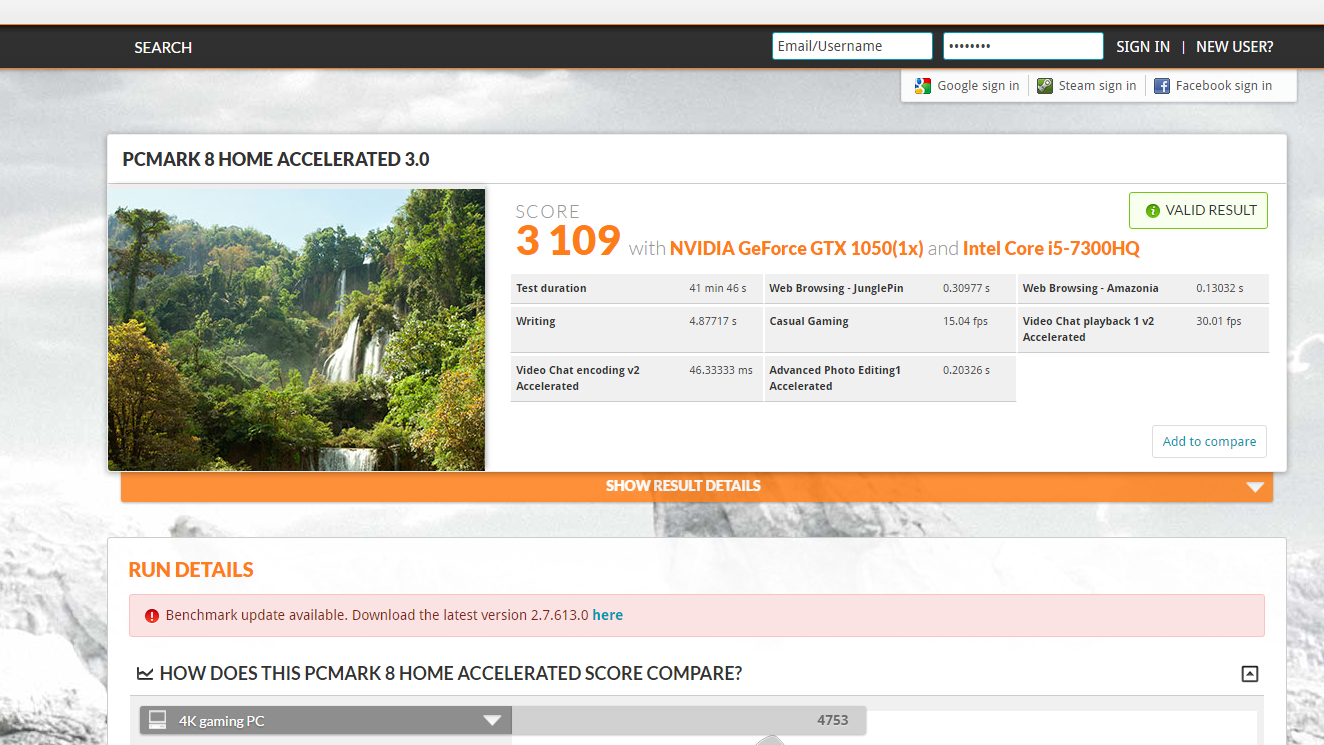Click Amazonia value 0.13032 s
The height and width of the screenshot is (745, 1324).
(1220, 288)
